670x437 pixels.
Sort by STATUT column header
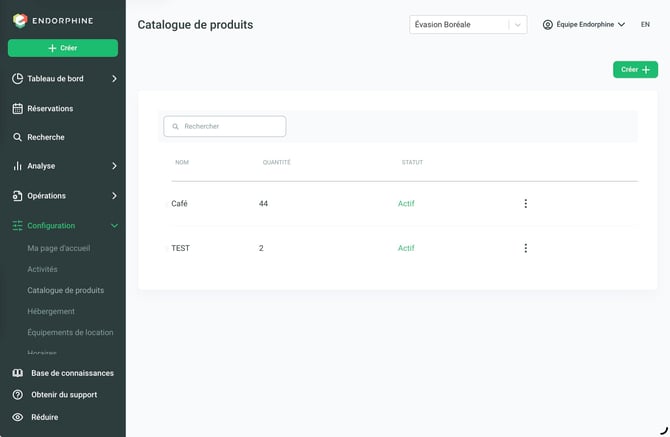tap(412, 162)
